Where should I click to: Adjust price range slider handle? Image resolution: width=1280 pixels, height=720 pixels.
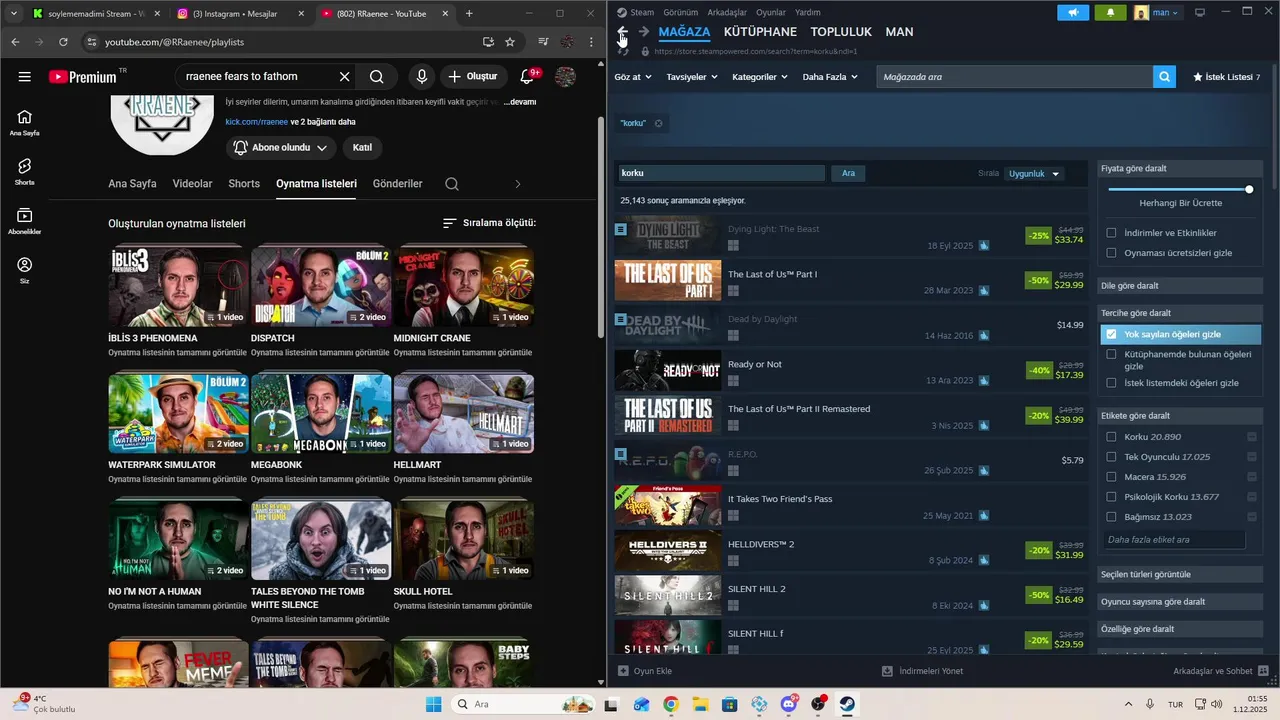pyautogui.click(x=1249, y=189)
